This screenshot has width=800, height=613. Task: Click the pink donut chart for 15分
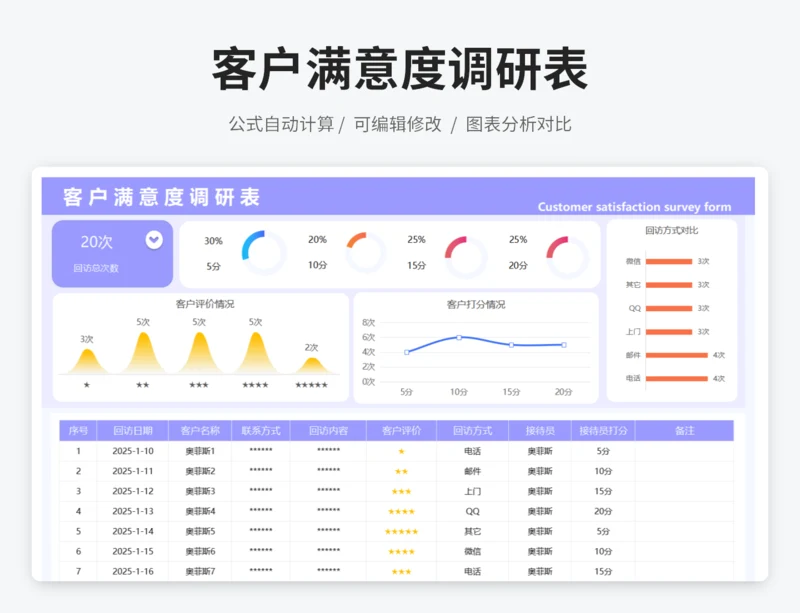coord(465,257)
